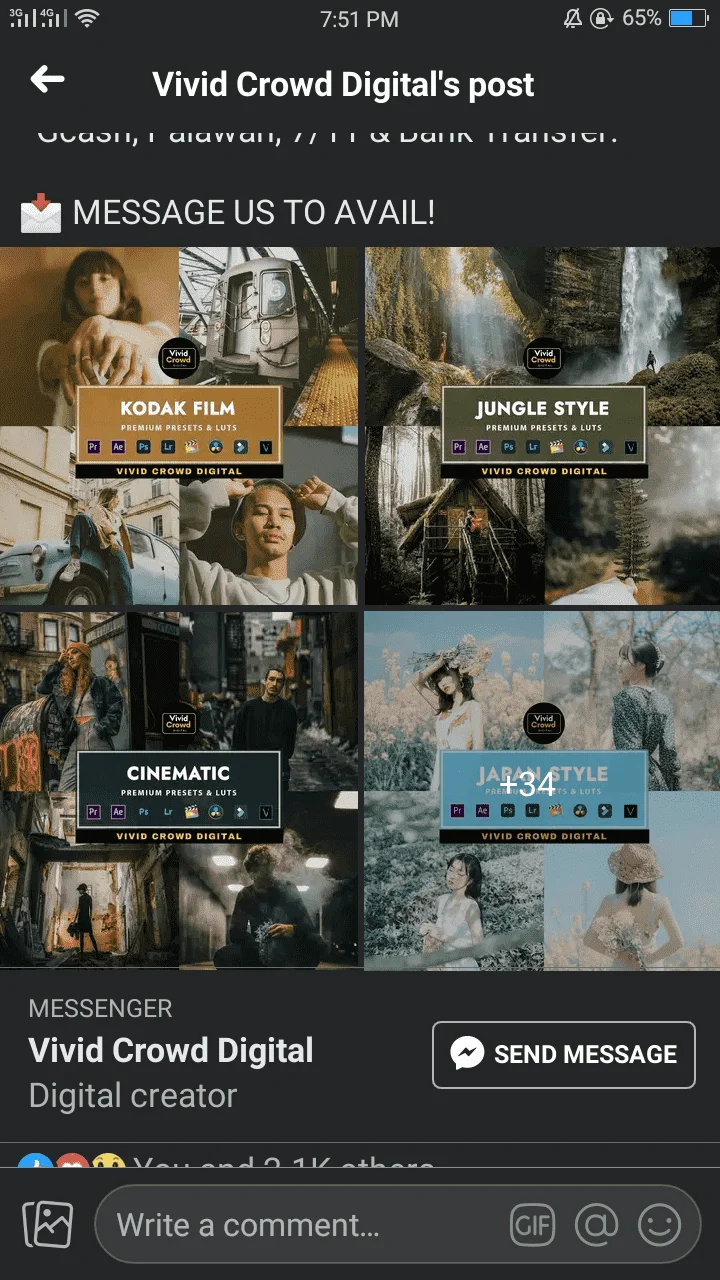Screen dimensions: 720x1280
Task: Open the gallery picker in the comment bar
Action: click(x=48, y=1225)
